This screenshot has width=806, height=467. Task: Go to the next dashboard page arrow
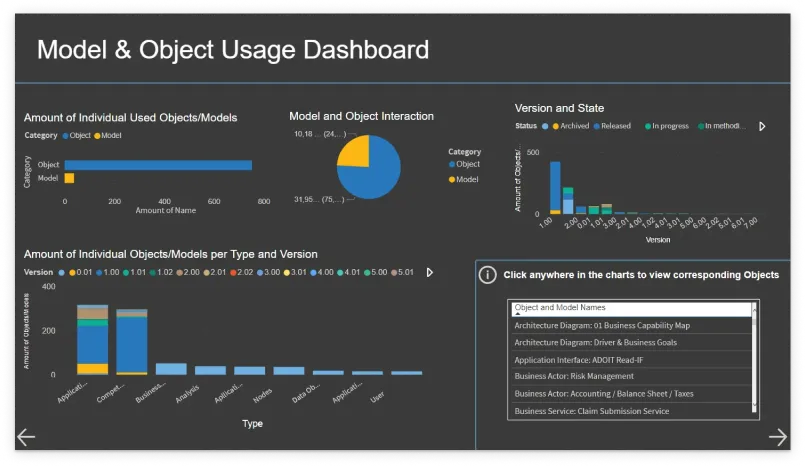point(778,437)
